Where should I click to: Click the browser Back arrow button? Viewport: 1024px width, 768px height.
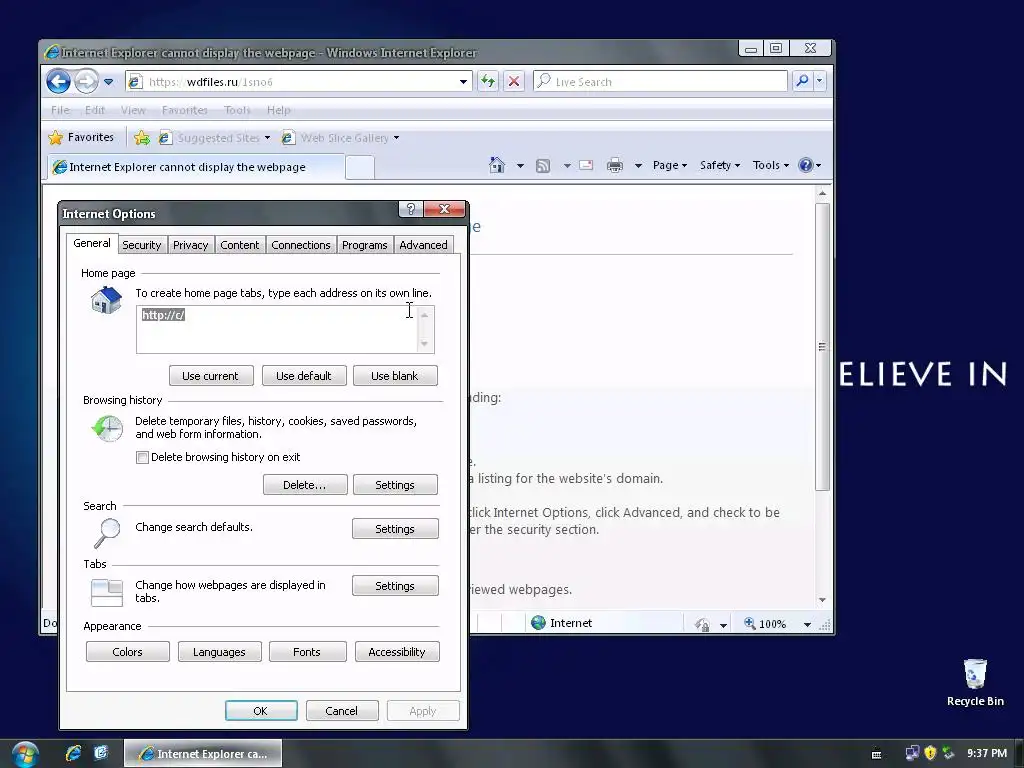(x=58, y=82)
